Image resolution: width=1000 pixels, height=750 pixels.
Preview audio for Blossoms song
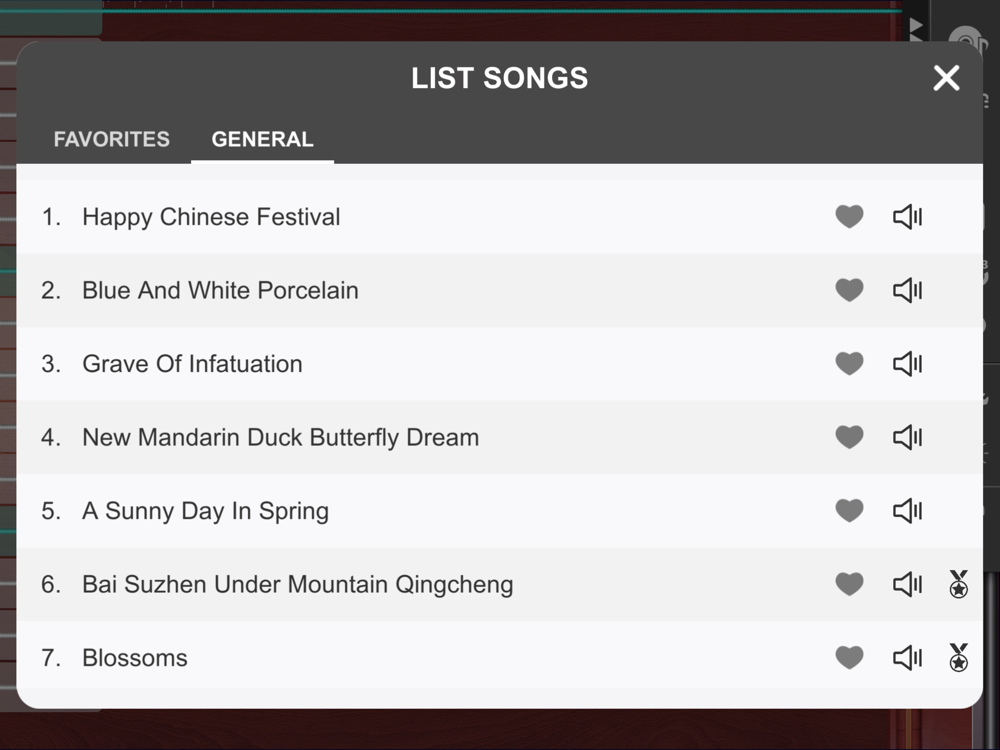pyautogui.click(x=907, y=658)
